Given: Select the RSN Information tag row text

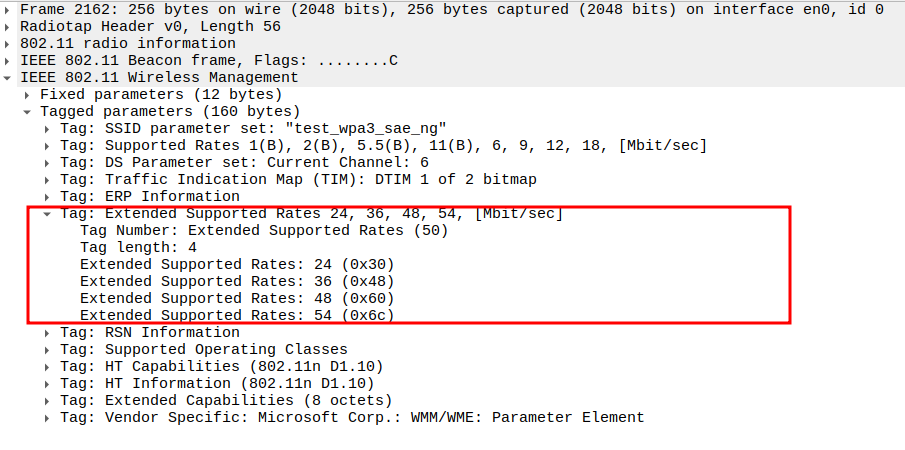Looking at the screenshot, I should point(150,333).
